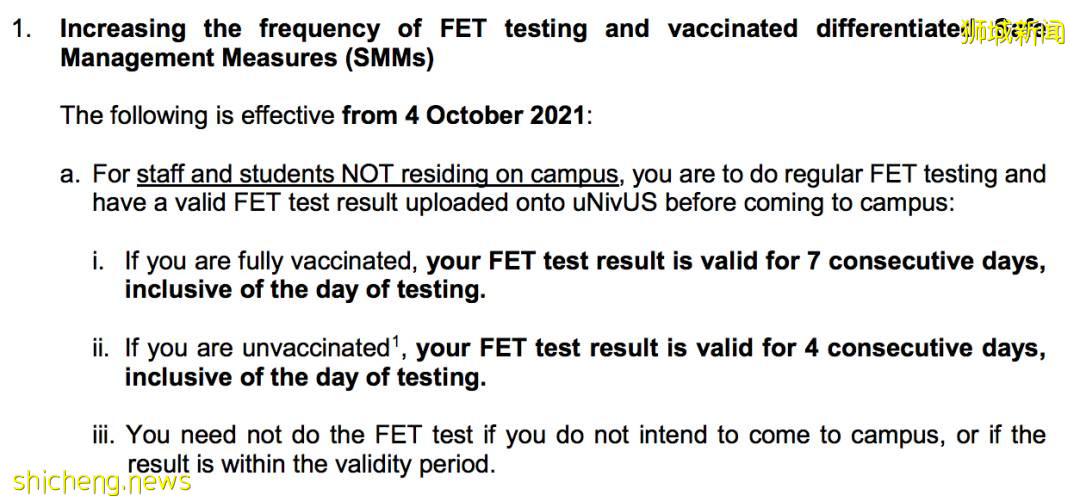Screen dimensions: 1080x501
Task: Click the sub-item marker "i."
Action: click(98, 262)
